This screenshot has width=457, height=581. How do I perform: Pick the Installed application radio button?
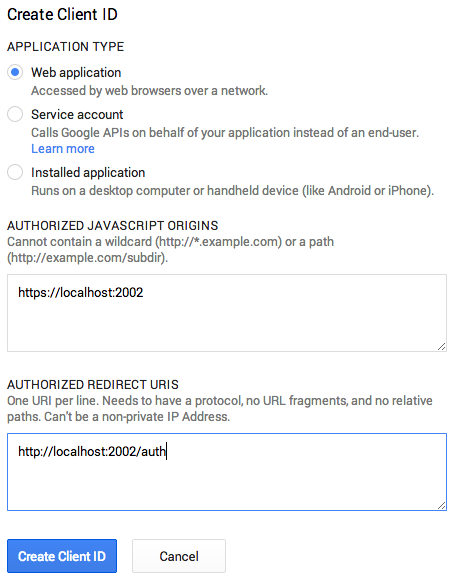(15, 172)
